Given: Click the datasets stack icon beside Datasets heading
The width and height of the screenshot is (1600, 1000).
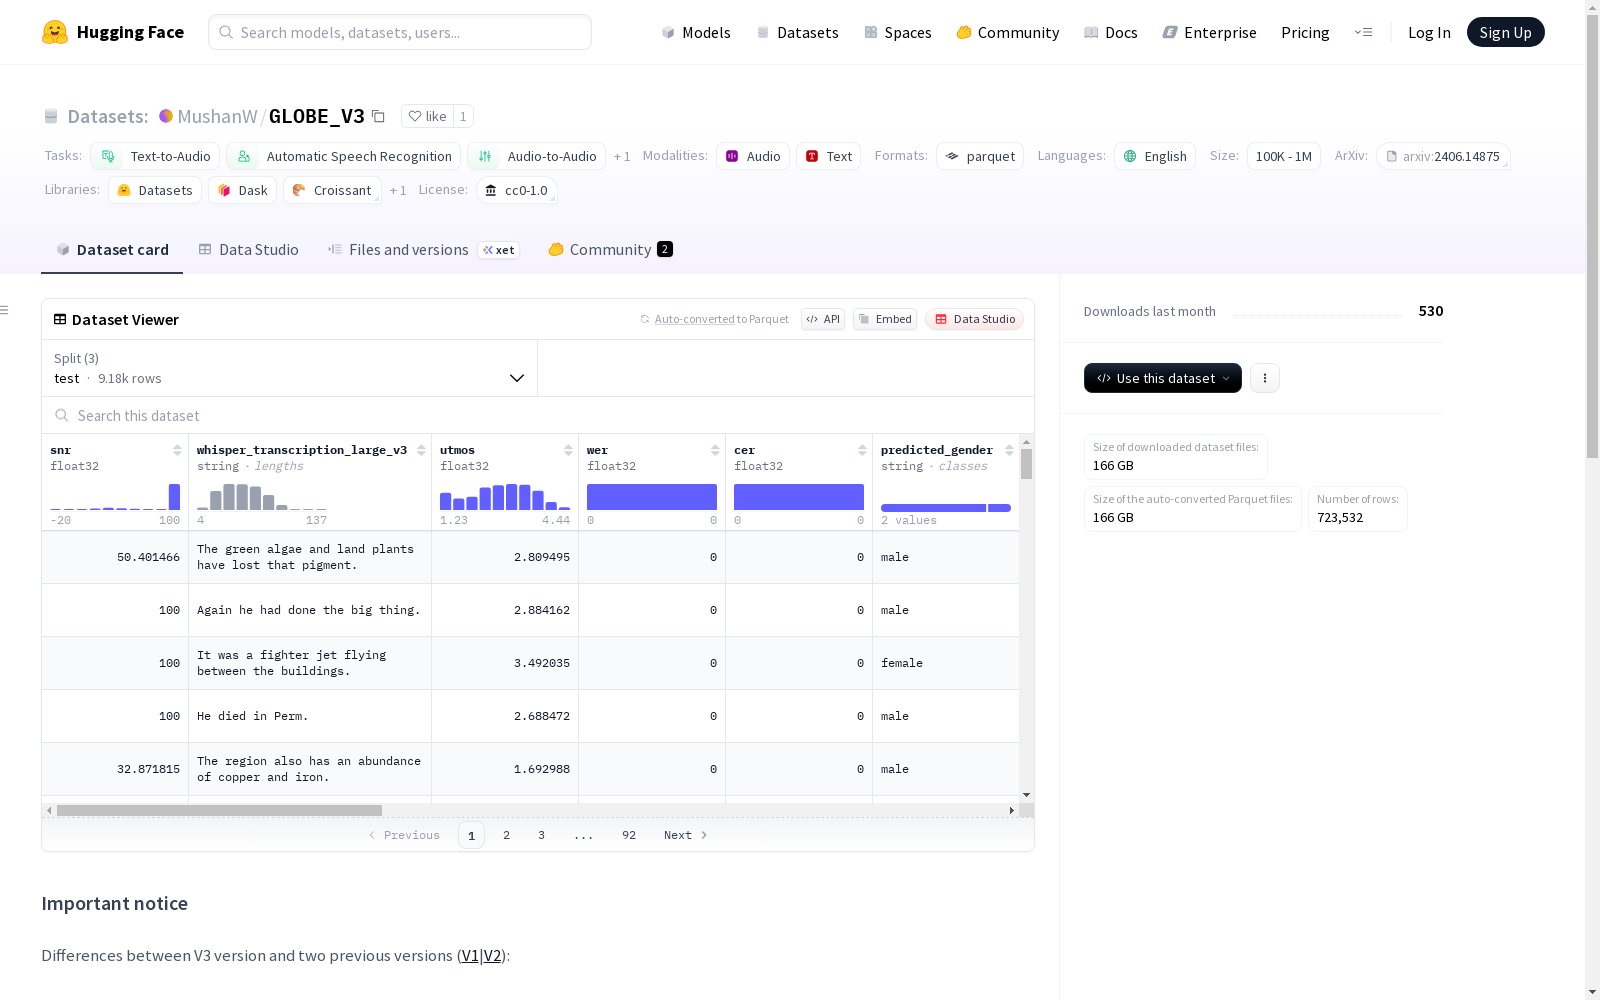Looking at the screenshot, I should click(51, 116).
